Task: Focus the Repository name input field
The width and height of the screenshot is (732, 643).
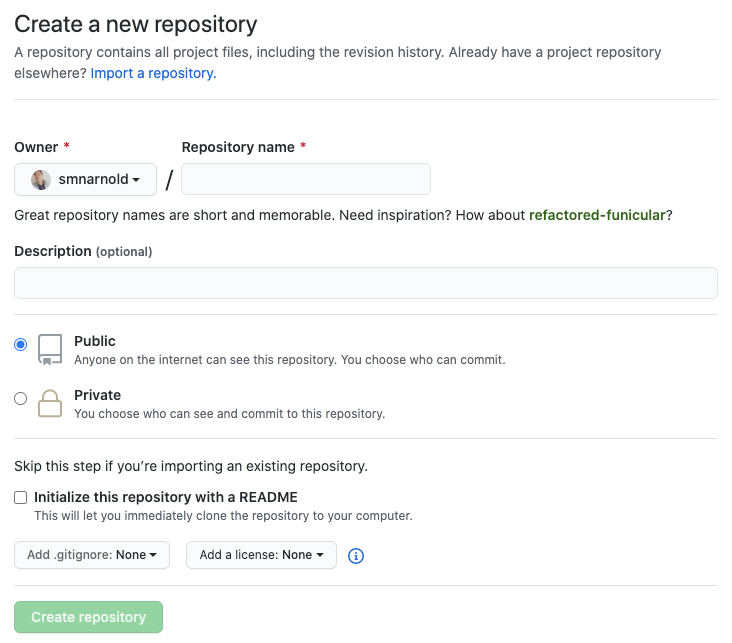Action: 306,179
